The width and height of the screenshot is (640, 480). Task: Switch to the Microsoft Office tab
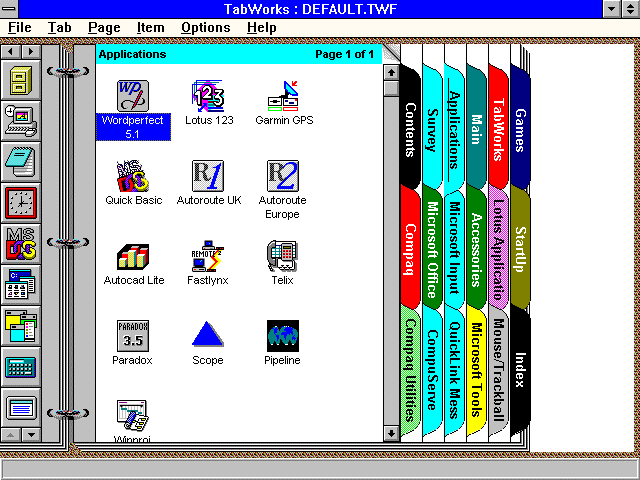pos(433,249)
